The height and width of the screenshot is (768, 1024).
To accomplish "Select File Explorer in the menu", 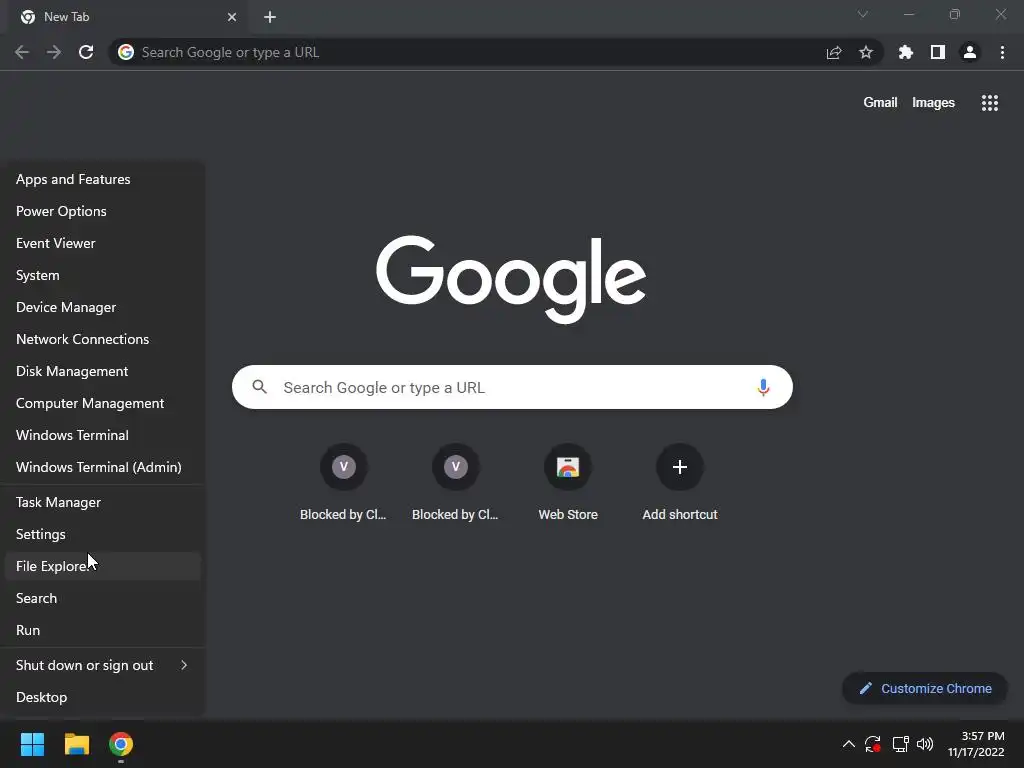I will [103, 566].
